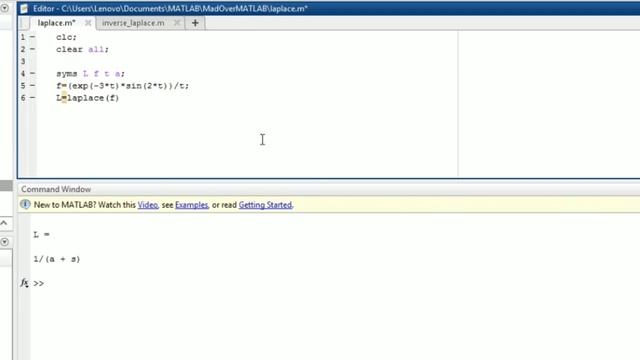Set breakpoint on line 1 dash

pos(32,37)
